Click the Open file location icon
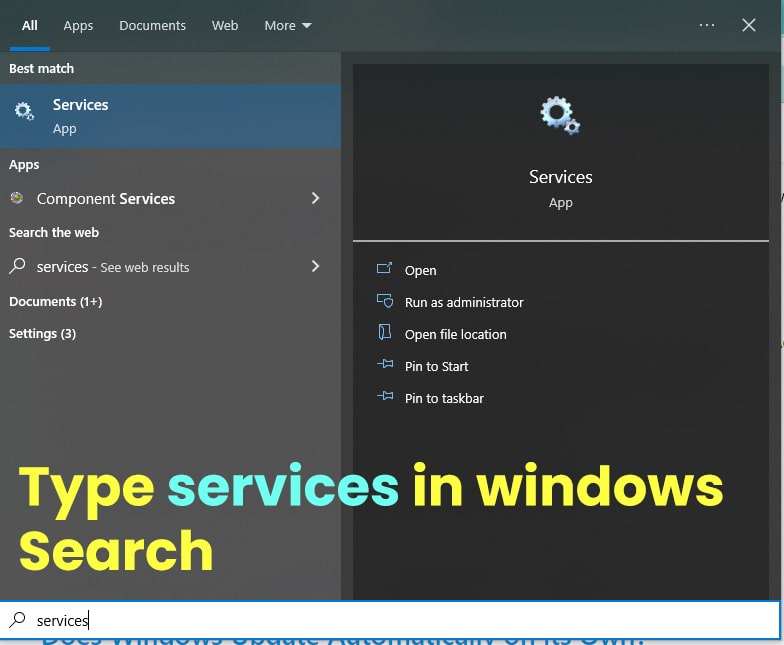Image resolution: width=784 pixels, height=645 pixels. tap(384, 333)
